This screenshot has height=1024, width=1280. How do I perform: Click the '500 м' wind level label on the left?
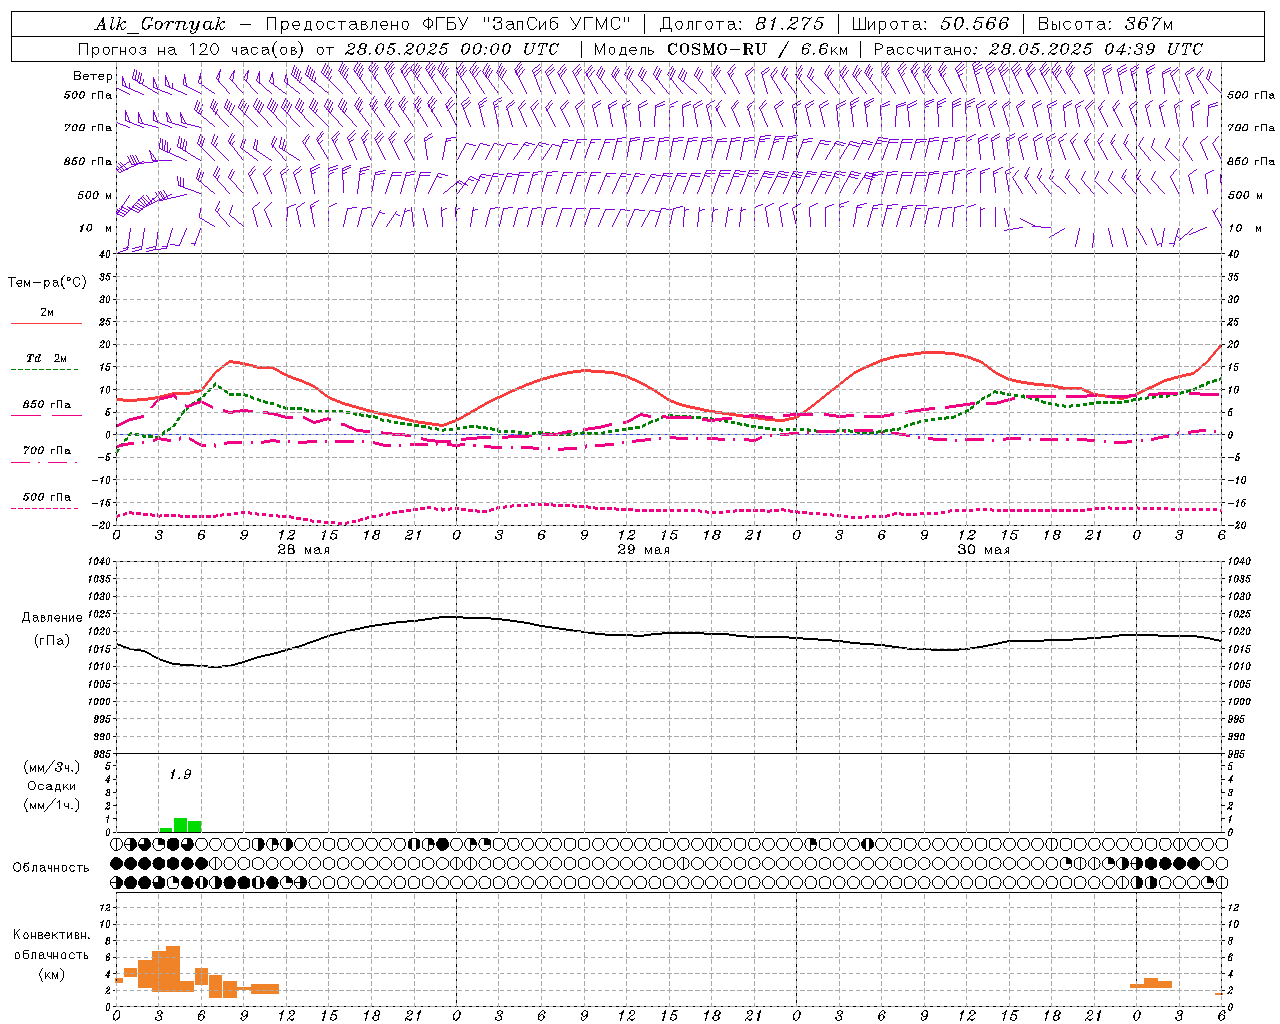click(96, 195)
